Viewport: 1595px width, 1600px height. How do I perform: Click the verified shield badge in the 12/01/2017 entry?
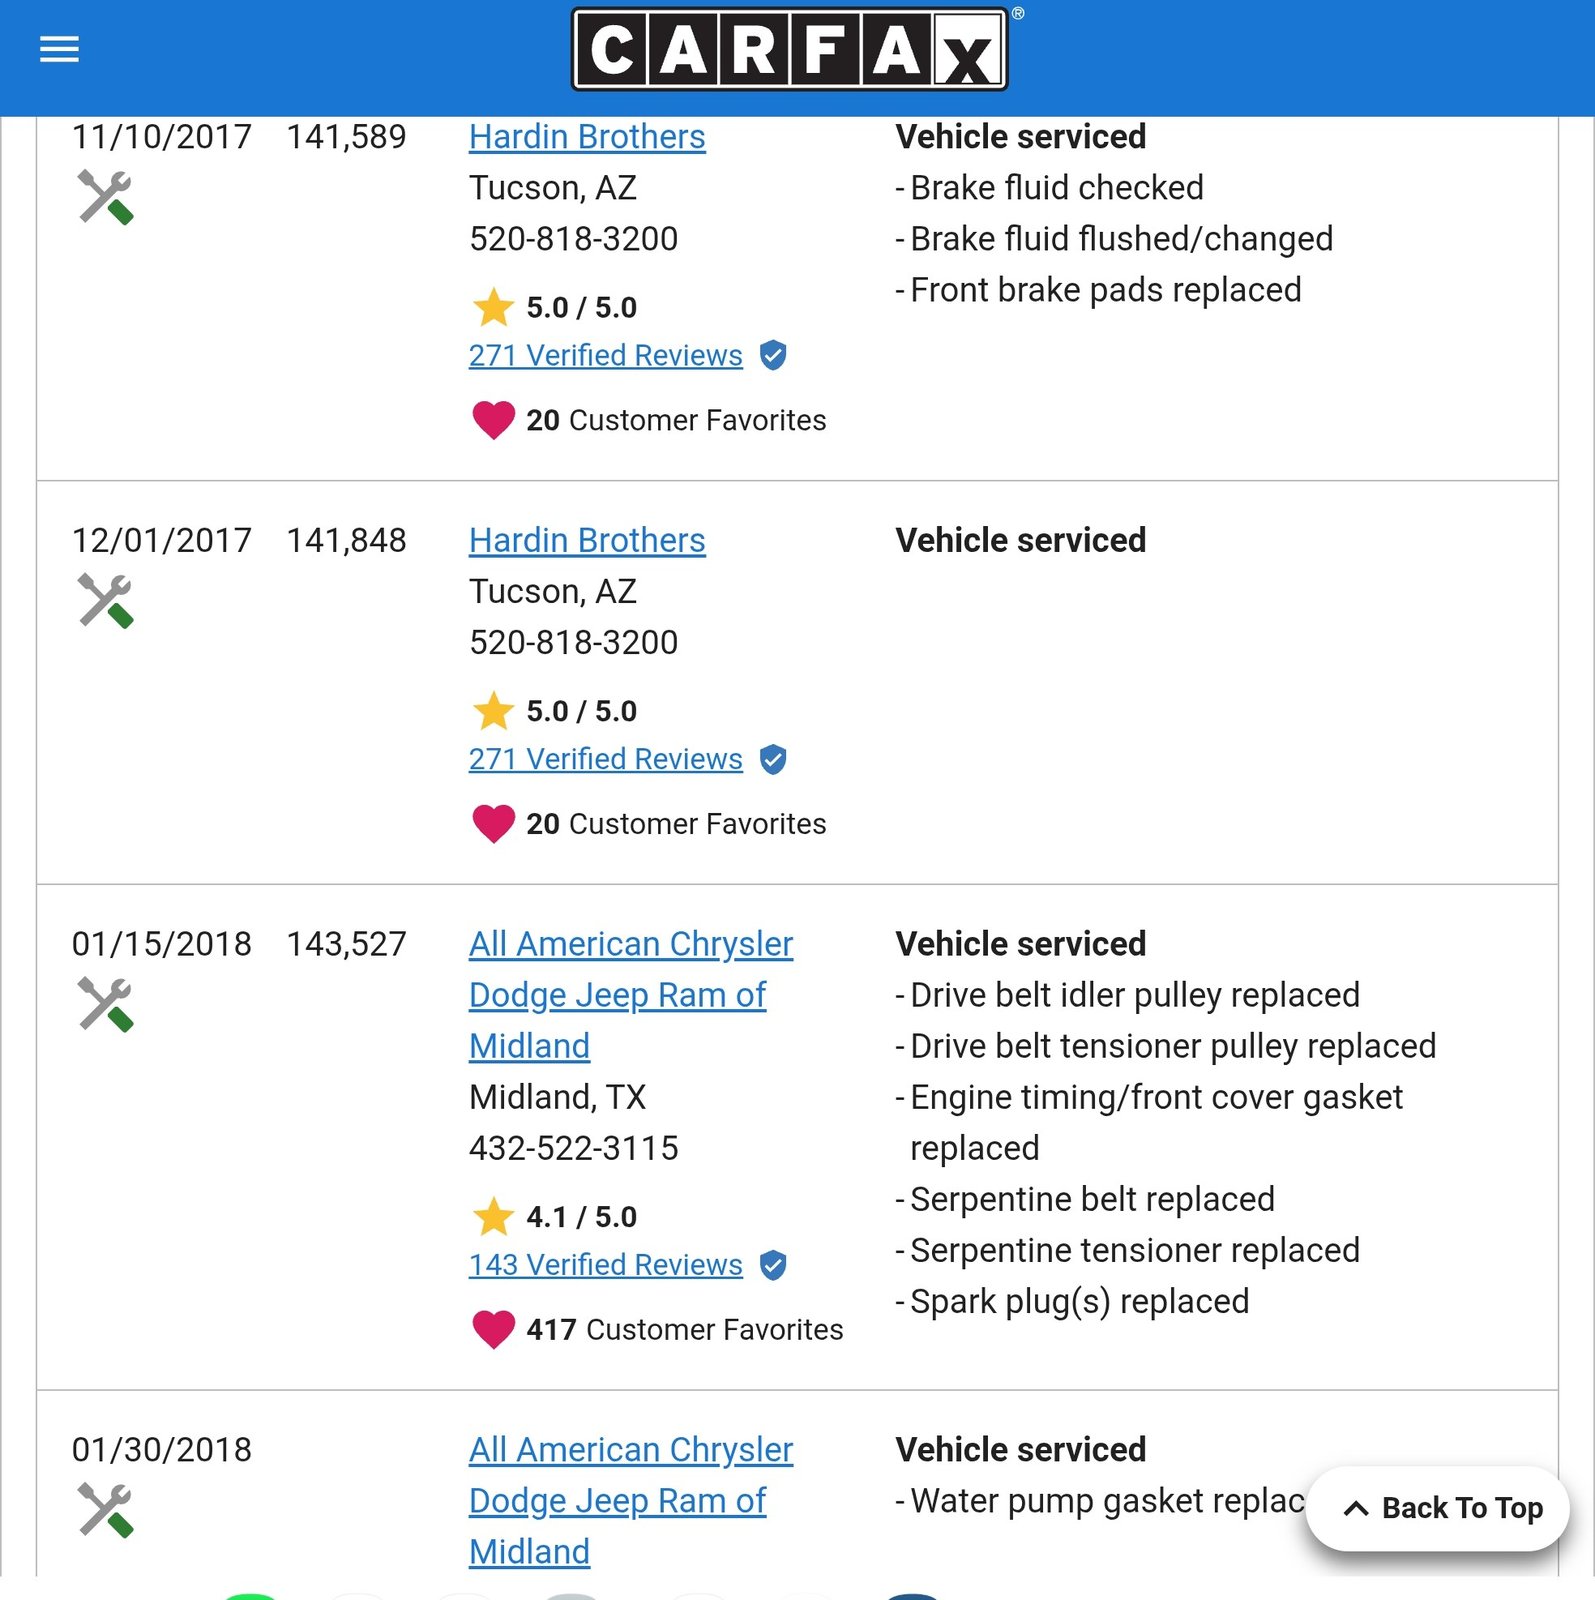773,760
